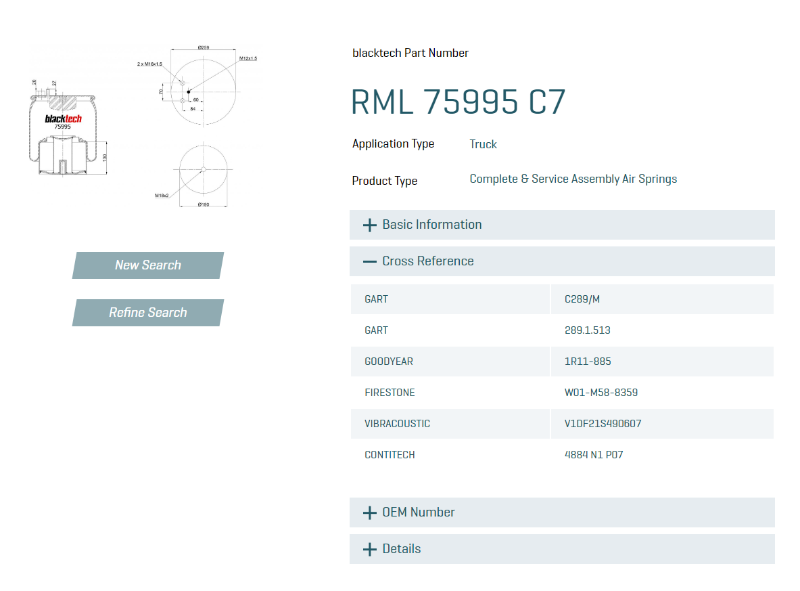This screenshot has width=800, height=591.
Task: Click the plus icon beside Basic Information
Action: pos(369,225)
